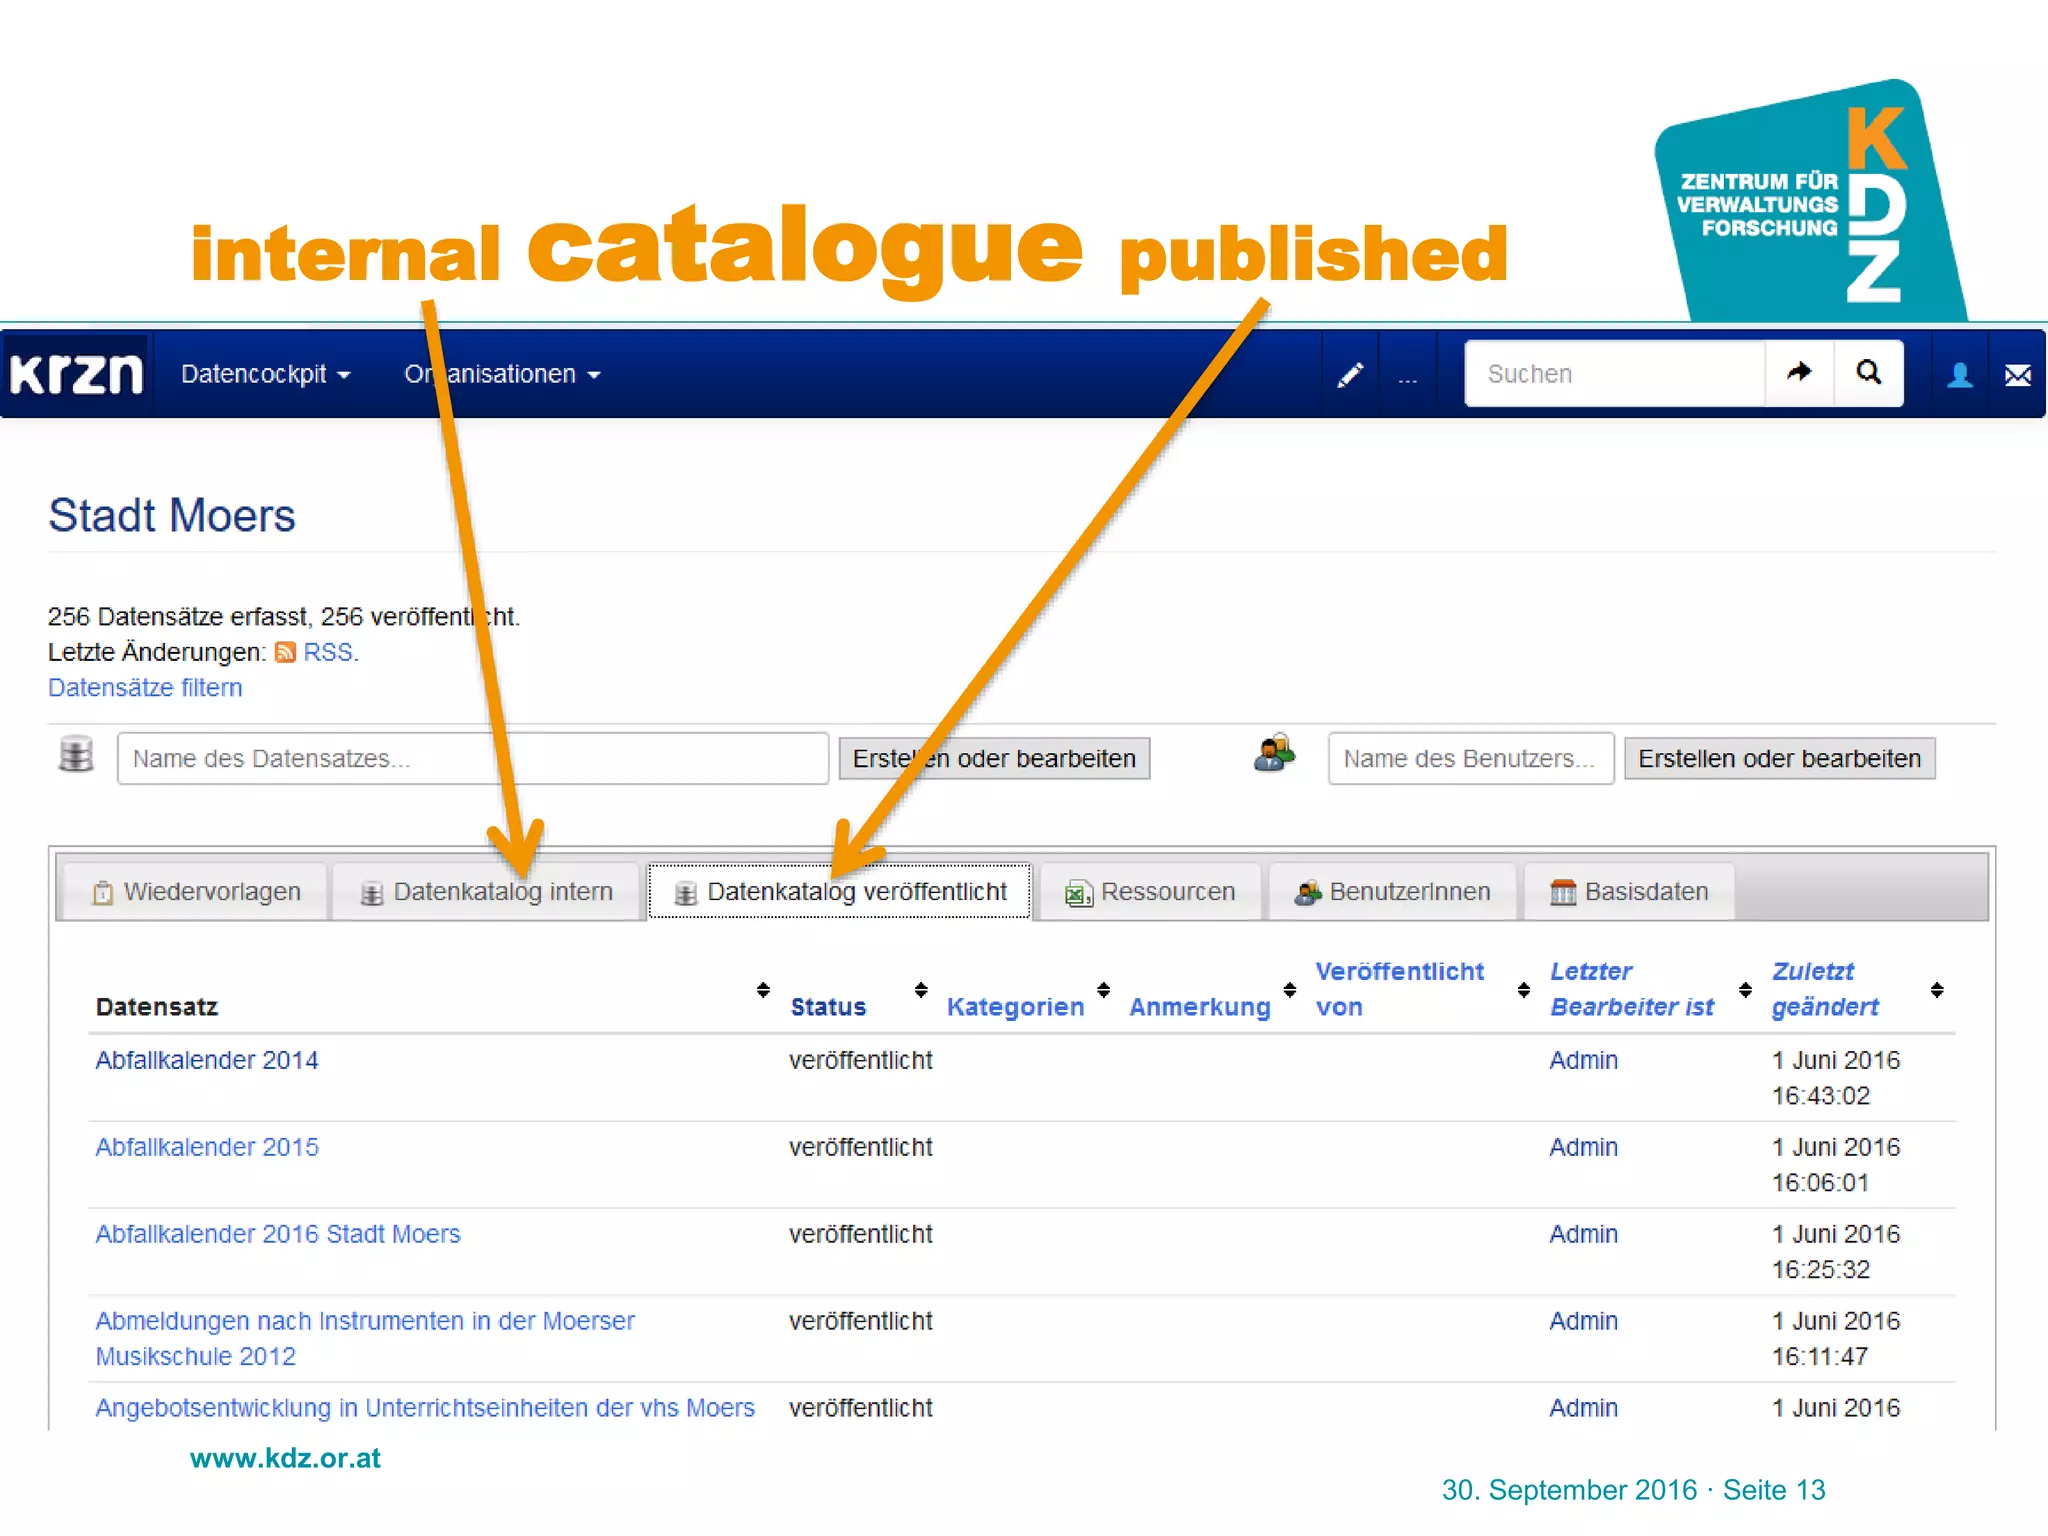Open the Ressourcen tab
Screen dimensions: 2048x1536
1150,892
